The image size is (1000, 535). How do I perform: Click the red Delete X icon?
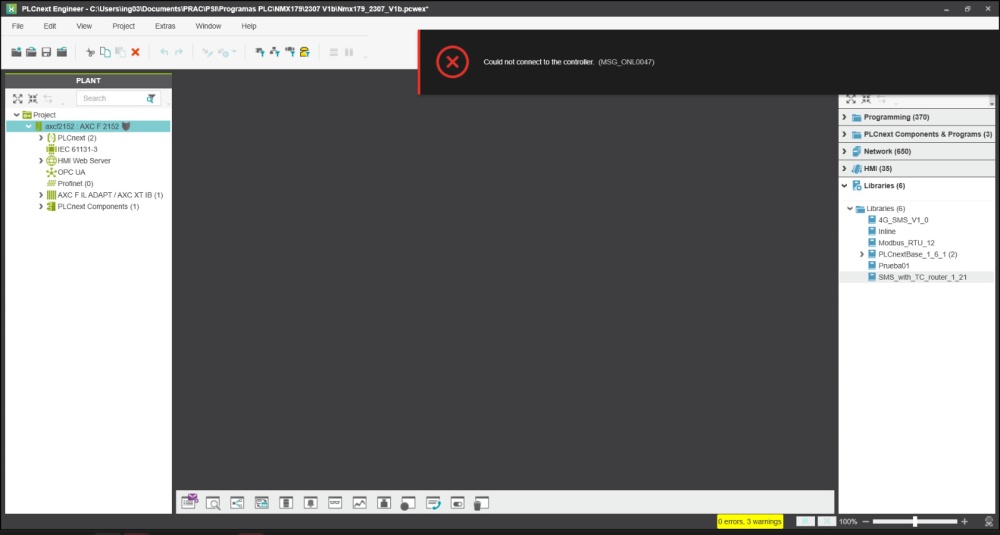tap(135, 52)
